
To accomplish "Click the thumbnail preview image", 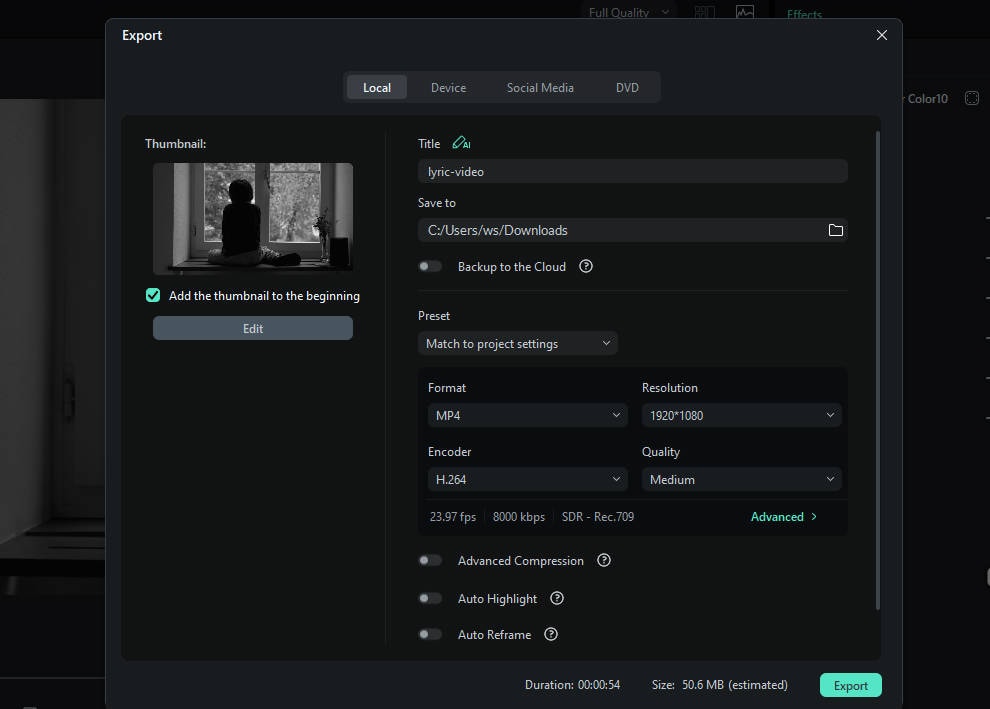I will click(252, 218).
